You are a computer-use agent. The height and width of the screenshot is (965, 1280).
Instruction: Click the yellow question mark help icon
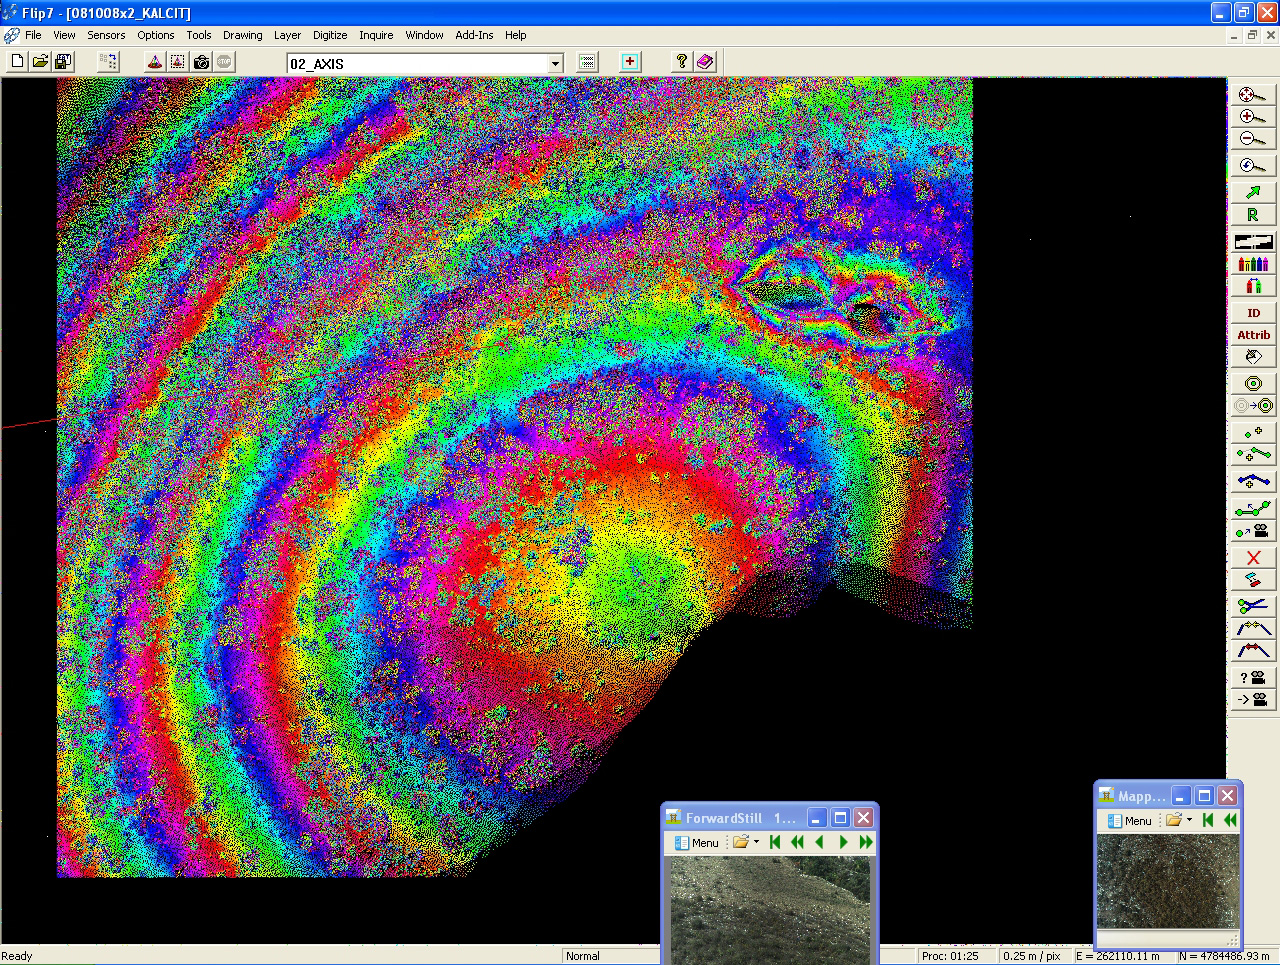[681, 62]
